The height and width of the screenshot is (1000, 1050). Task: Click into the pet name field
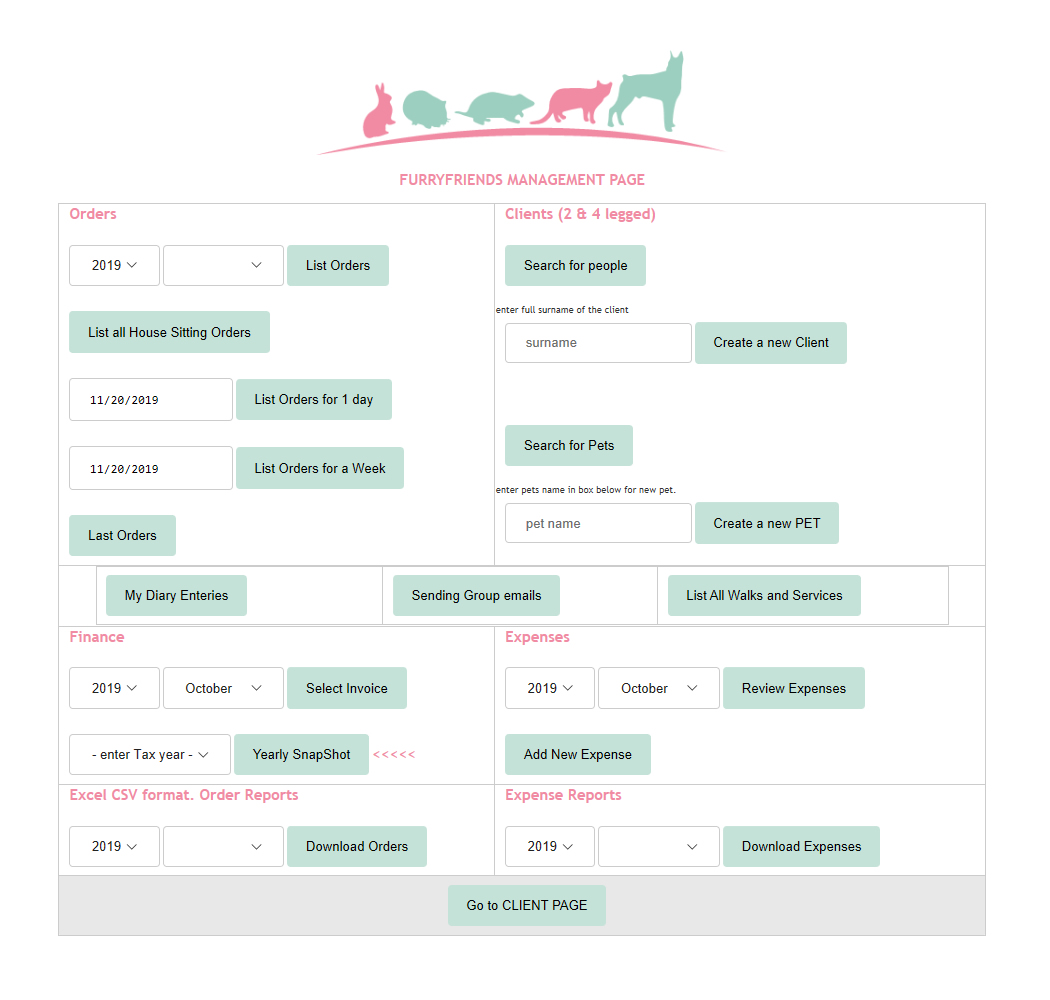pyautogui.click(x=598, y=524)
